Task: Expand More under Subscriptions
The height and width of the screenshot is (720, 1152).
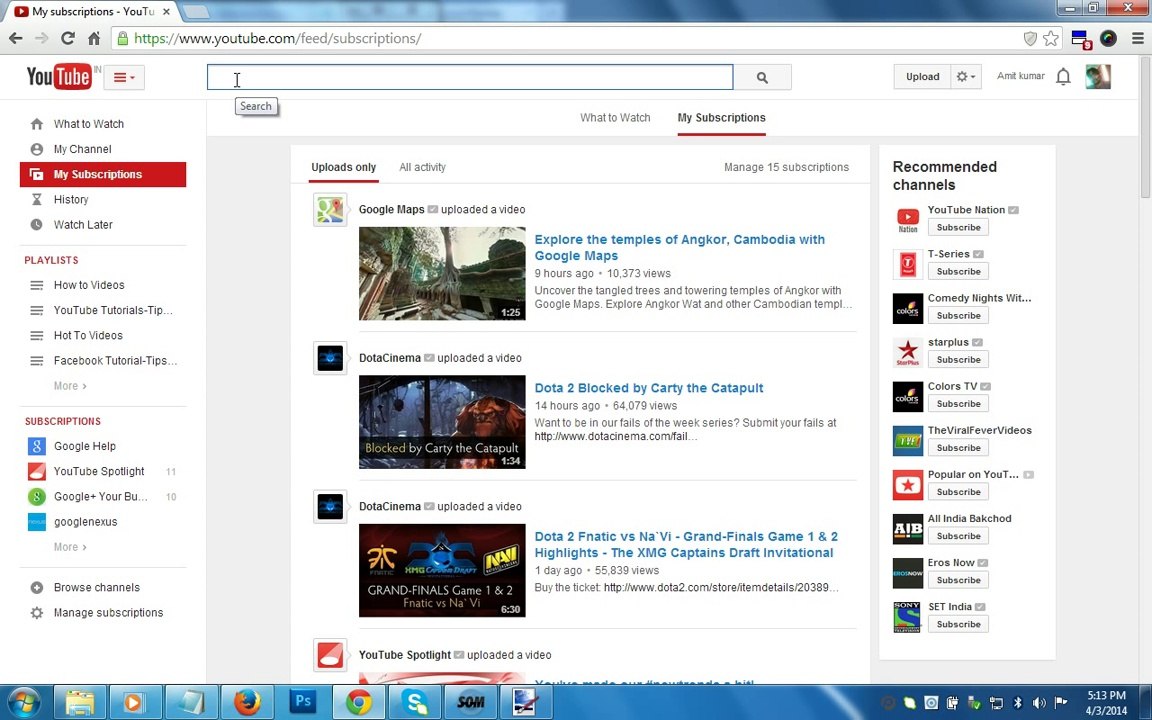Action: pos(70,547)
